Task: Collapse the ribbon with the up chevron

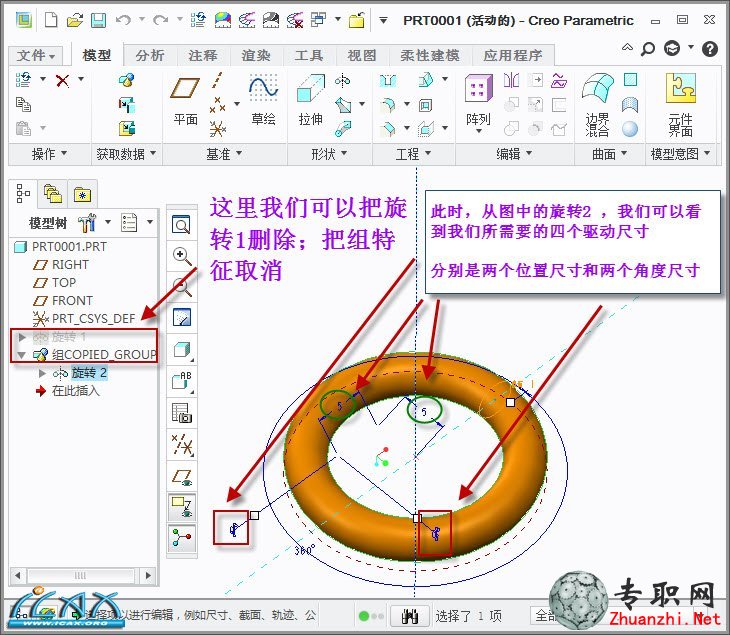Action: [x=627, y=47]
